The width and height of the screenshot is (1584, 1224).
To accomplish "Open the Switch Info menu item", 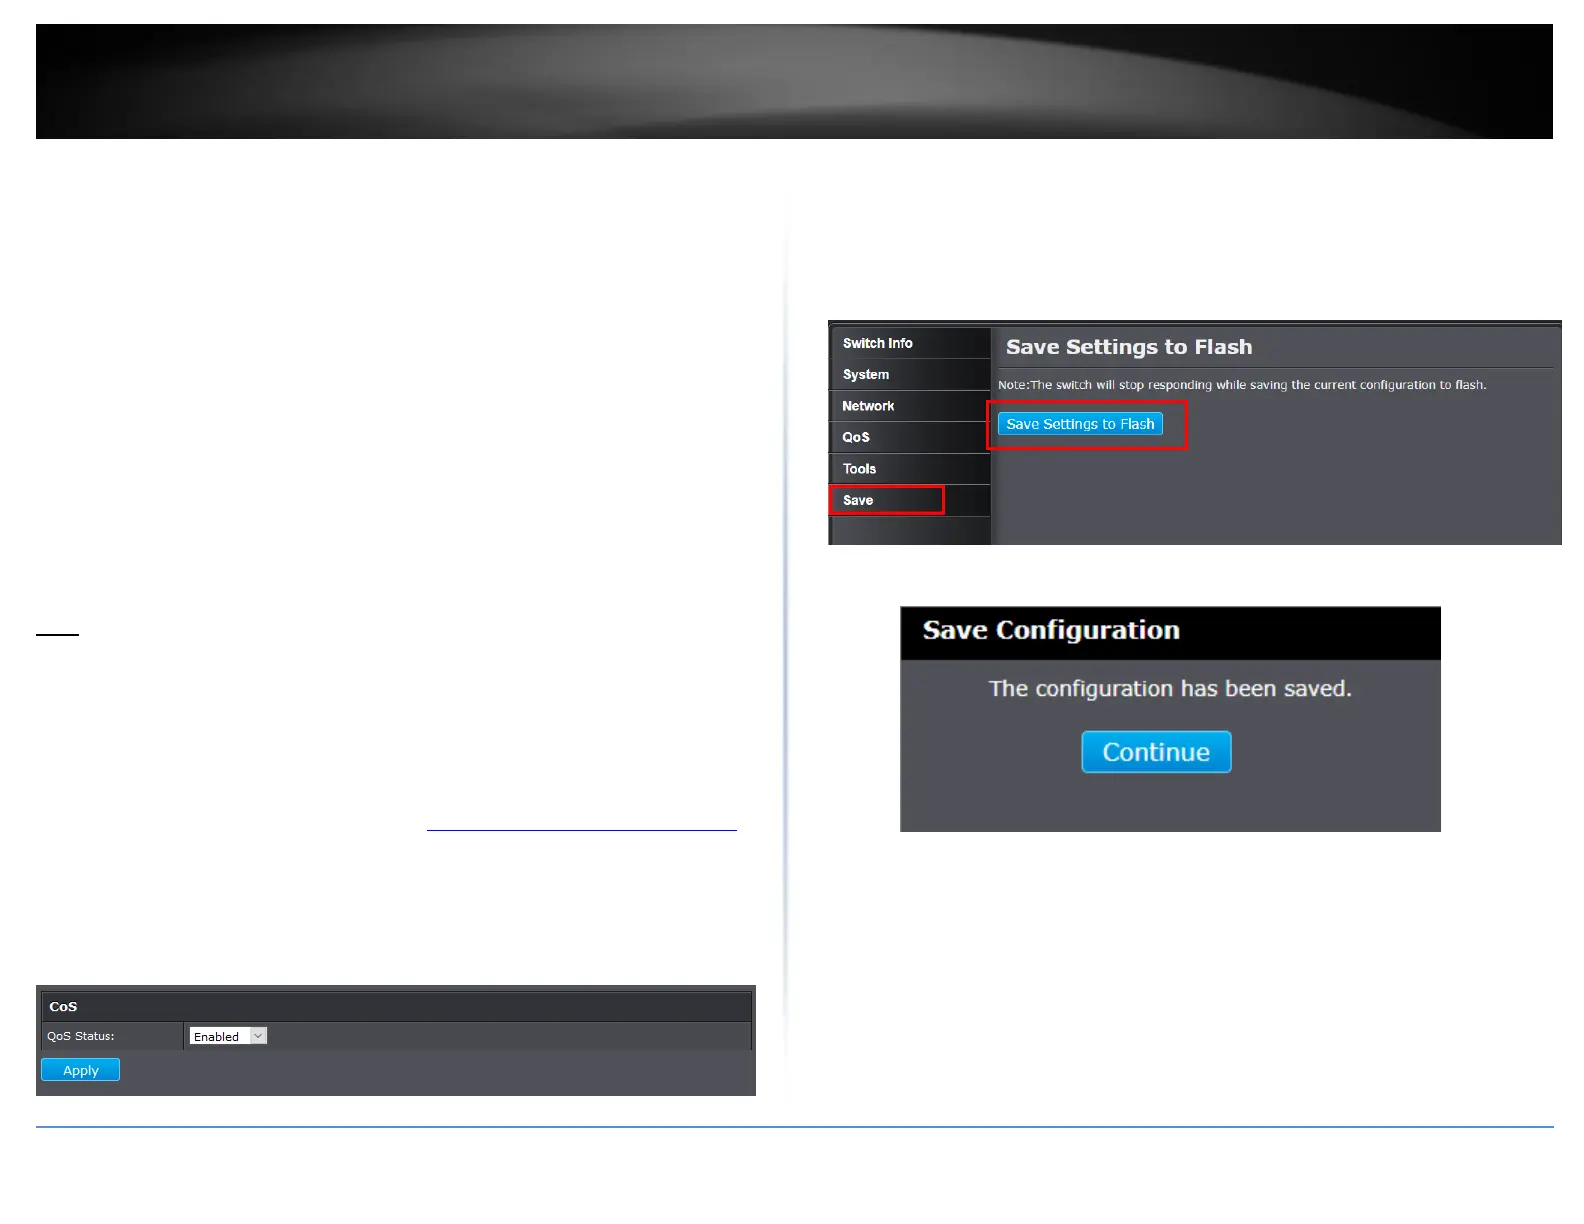I will 909,343.
